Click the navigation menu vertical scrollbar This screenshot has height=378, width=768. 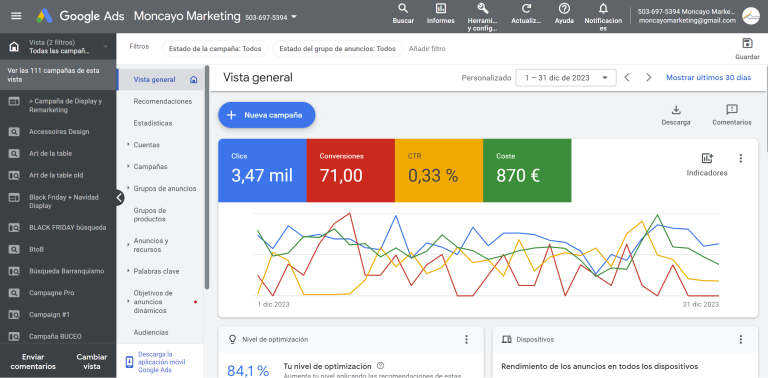(207, 177)
